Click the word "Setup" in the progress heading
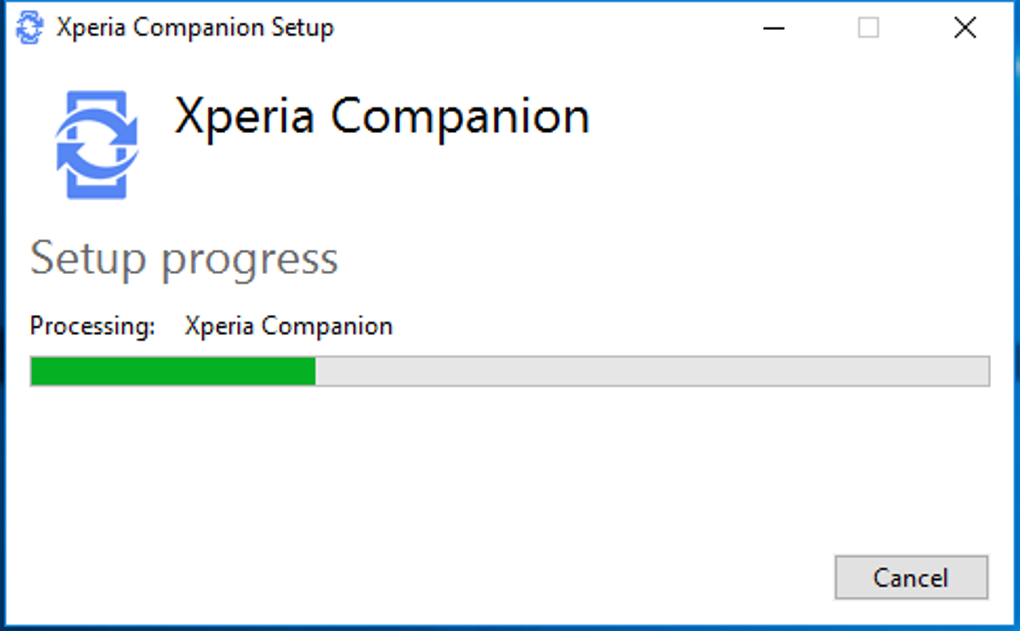Viewport: 1020px width, 631px height. pos(89,258)
